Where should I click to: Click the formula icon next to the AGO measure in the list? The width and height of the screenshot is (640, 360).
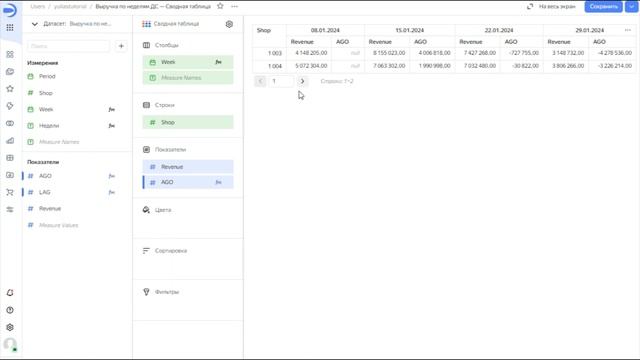click(111, 176)
